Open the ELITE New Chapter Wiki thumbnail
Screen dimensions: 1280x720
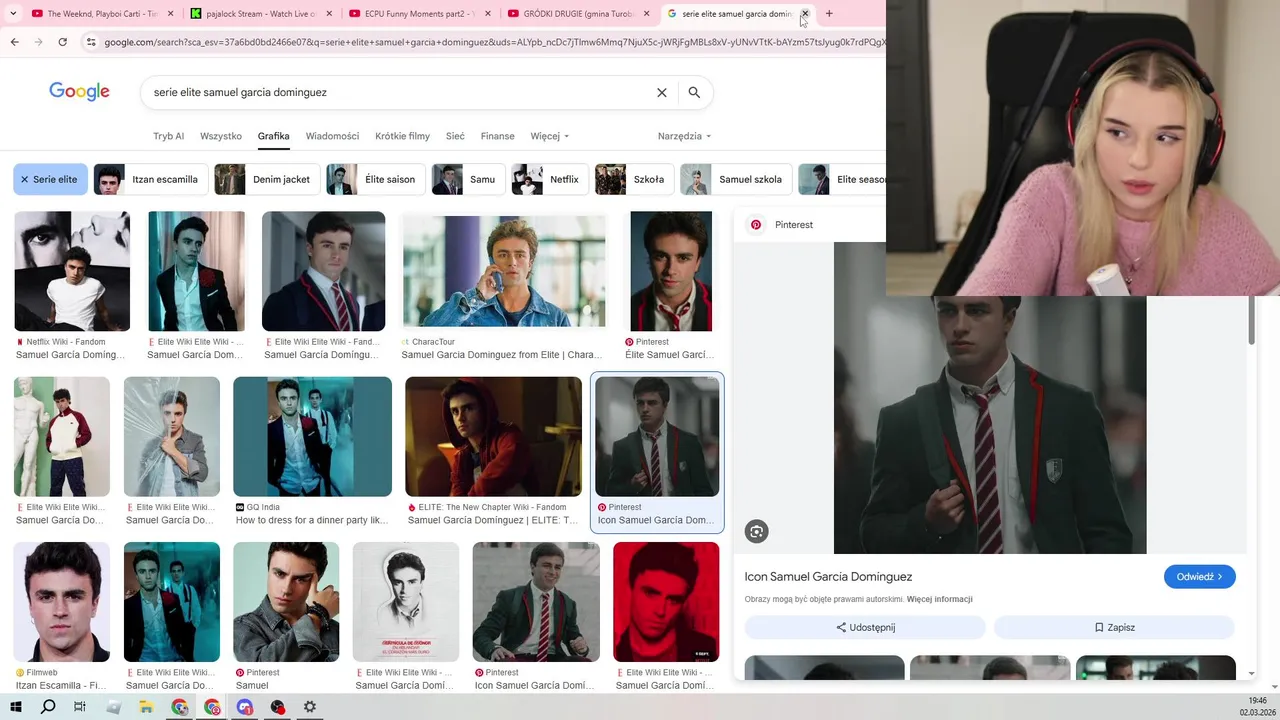(x=493, y=437)
